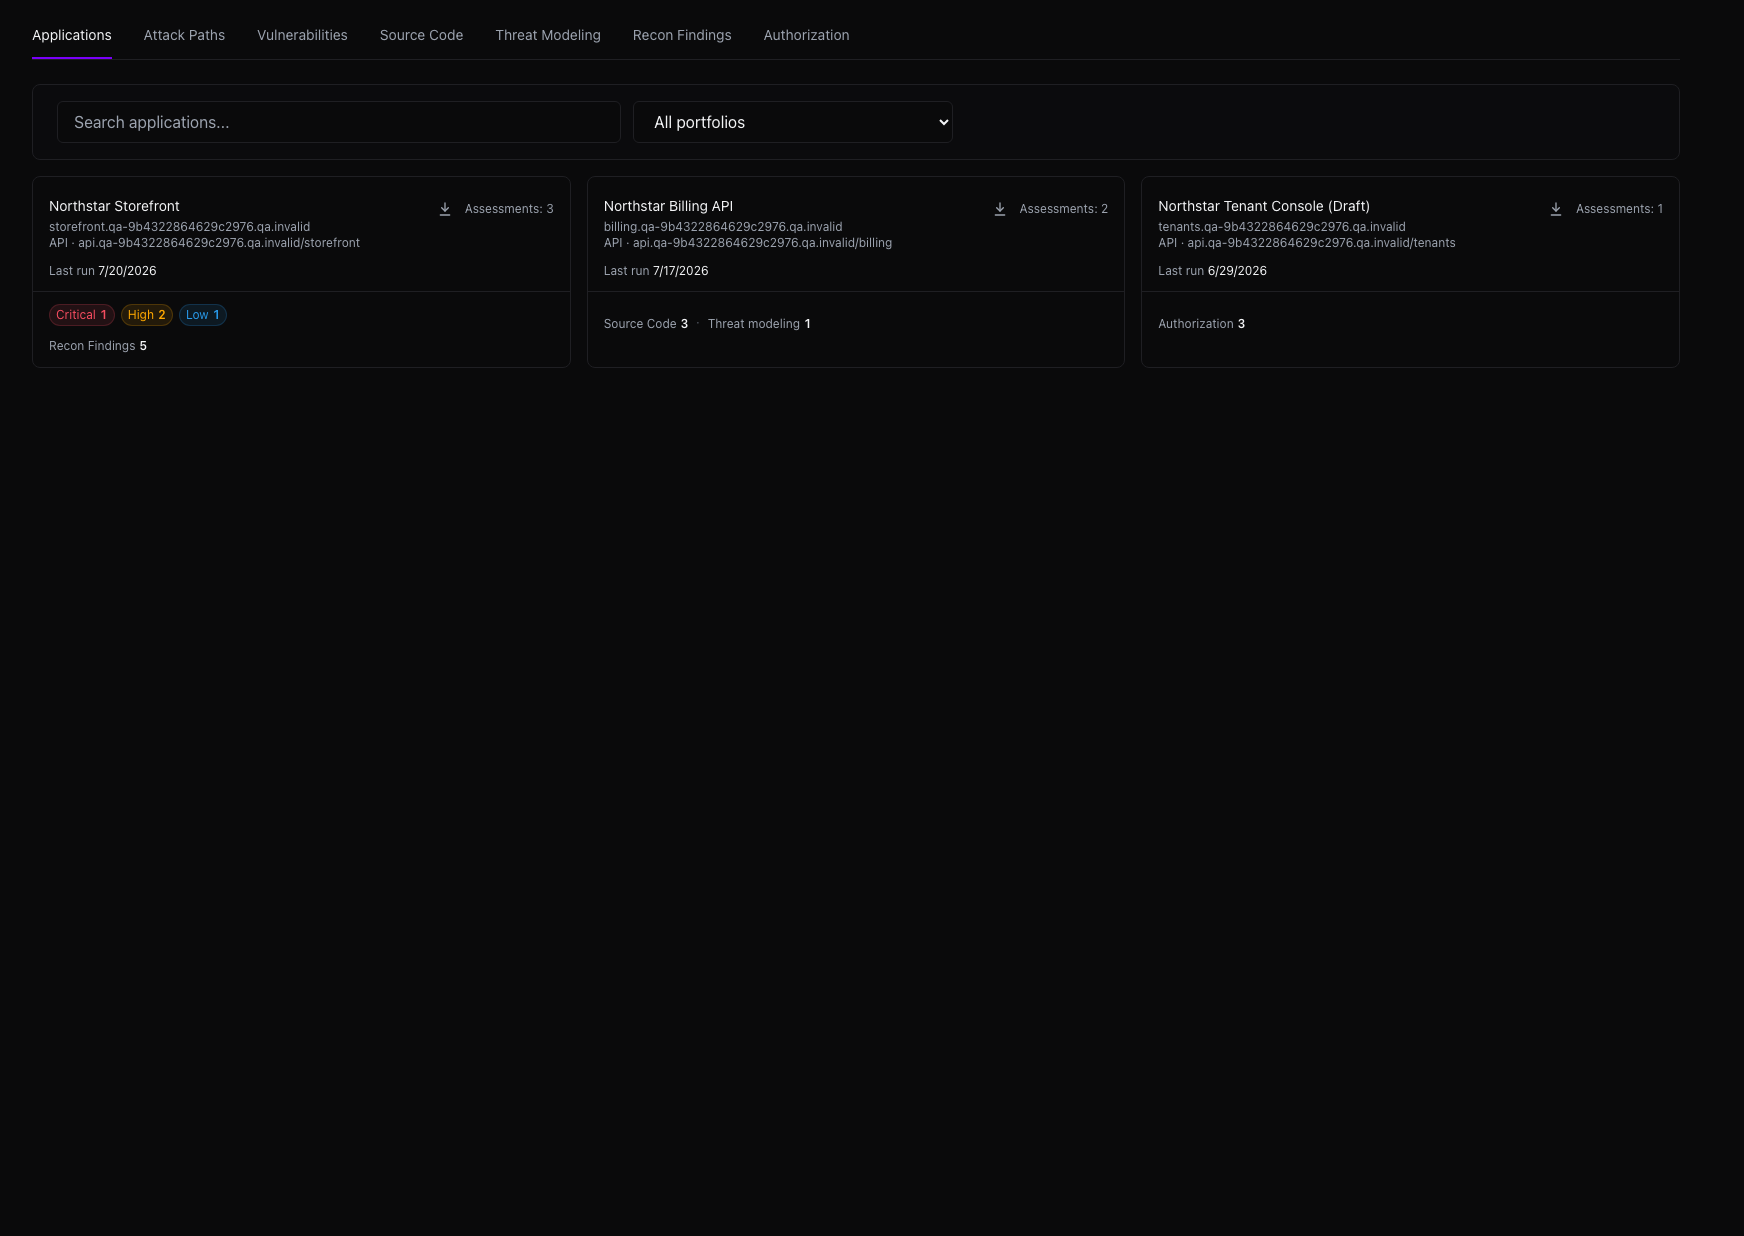The image size is (1744, 1236).
Task: Click Assessments: 3 on Storefront card
Action: 509,209
